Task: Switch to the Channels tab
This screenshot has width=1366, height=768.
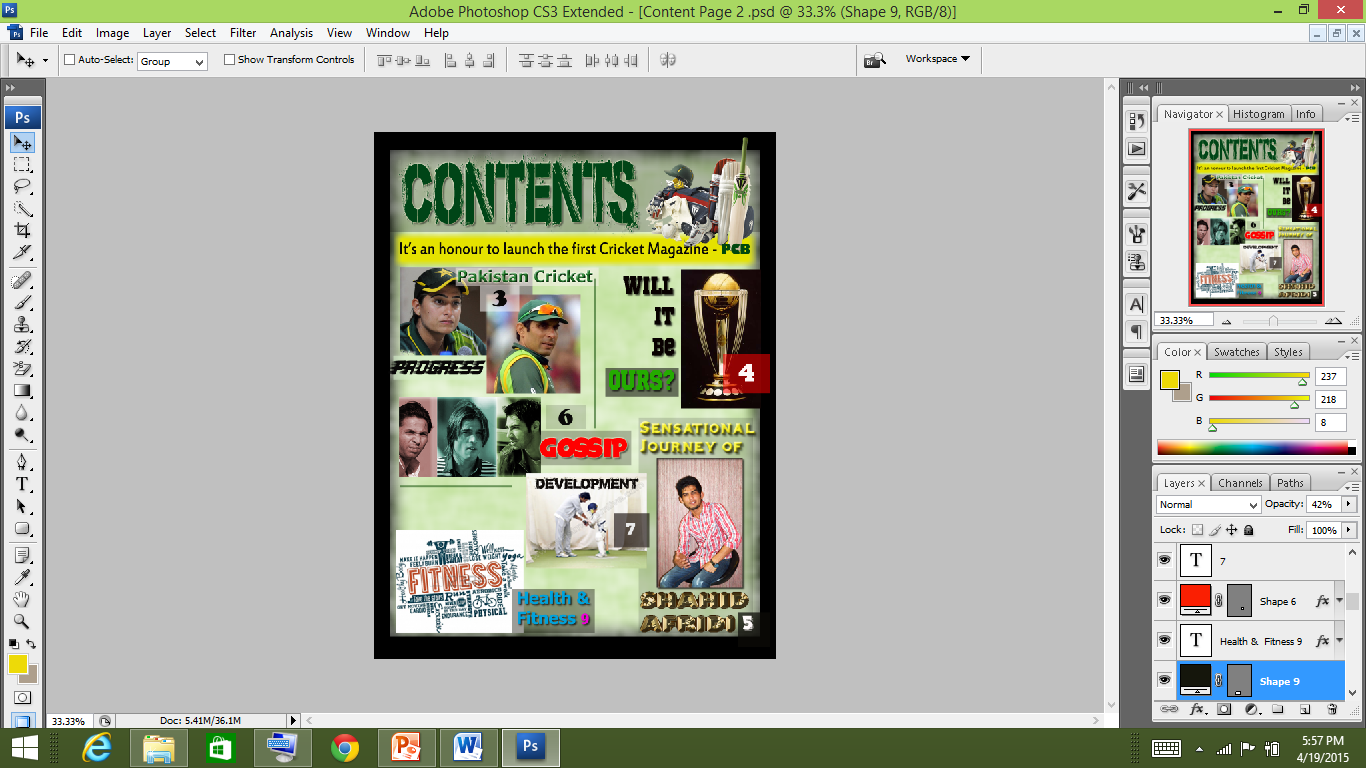Action: coord(1240,483)
